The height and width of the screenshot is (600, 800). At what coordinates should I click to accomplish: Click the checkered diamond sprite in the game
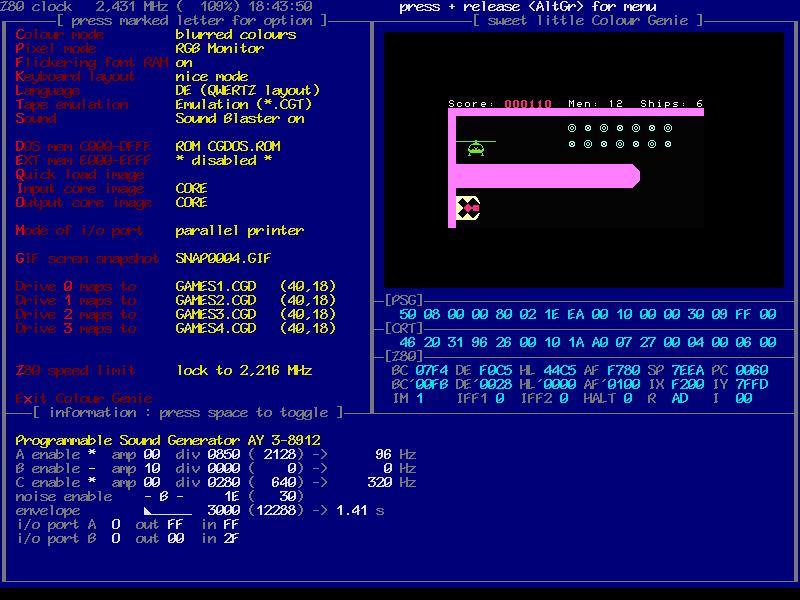[468, 208]
